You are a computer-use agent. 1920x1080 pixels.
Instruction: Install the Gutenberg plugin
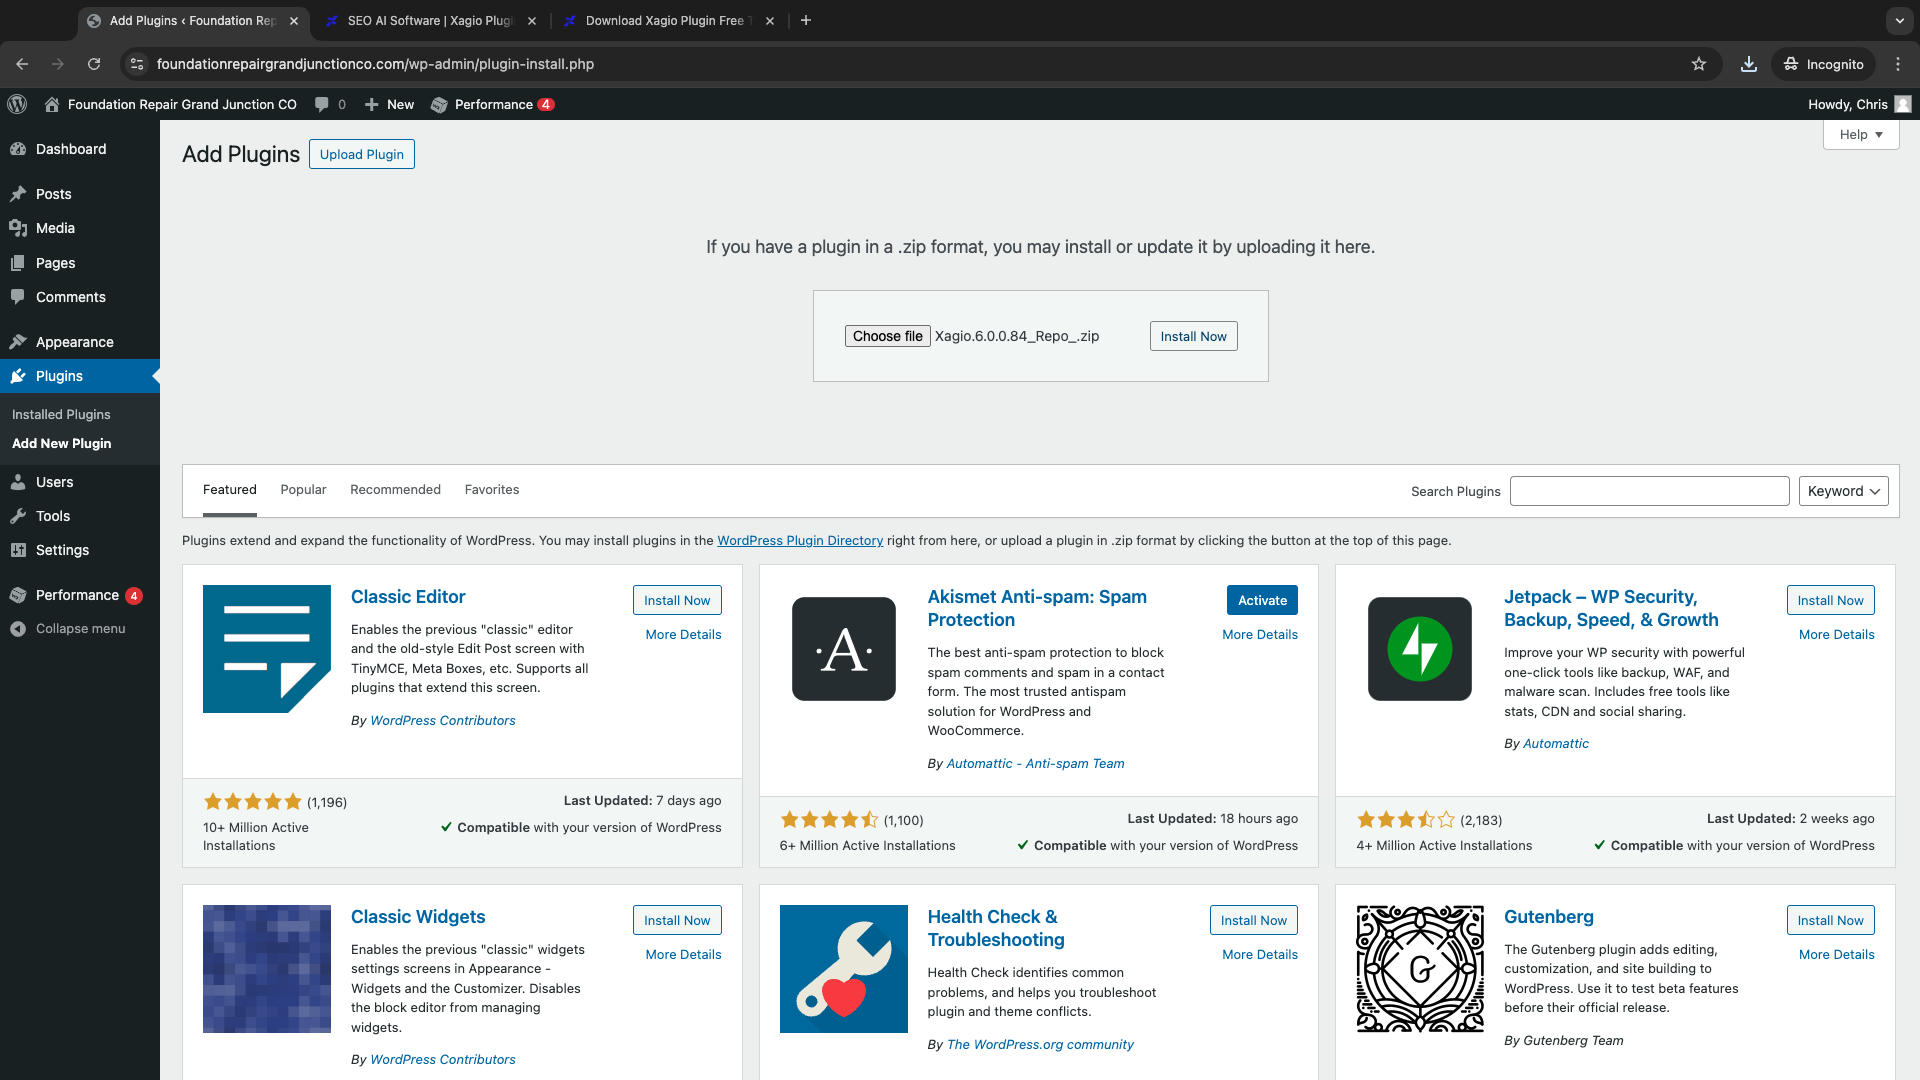pyautogui.click(x=1830, y=920)
